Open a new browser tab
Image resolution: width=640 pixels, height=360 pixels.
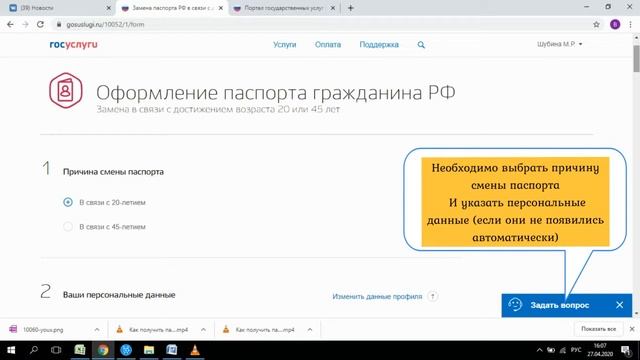pos(351,8)
